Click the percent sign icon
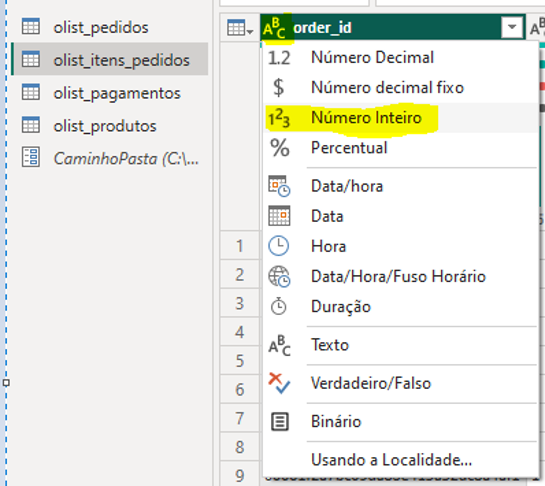The width and height of the screenshot is (545, 486). click(280, 148)
